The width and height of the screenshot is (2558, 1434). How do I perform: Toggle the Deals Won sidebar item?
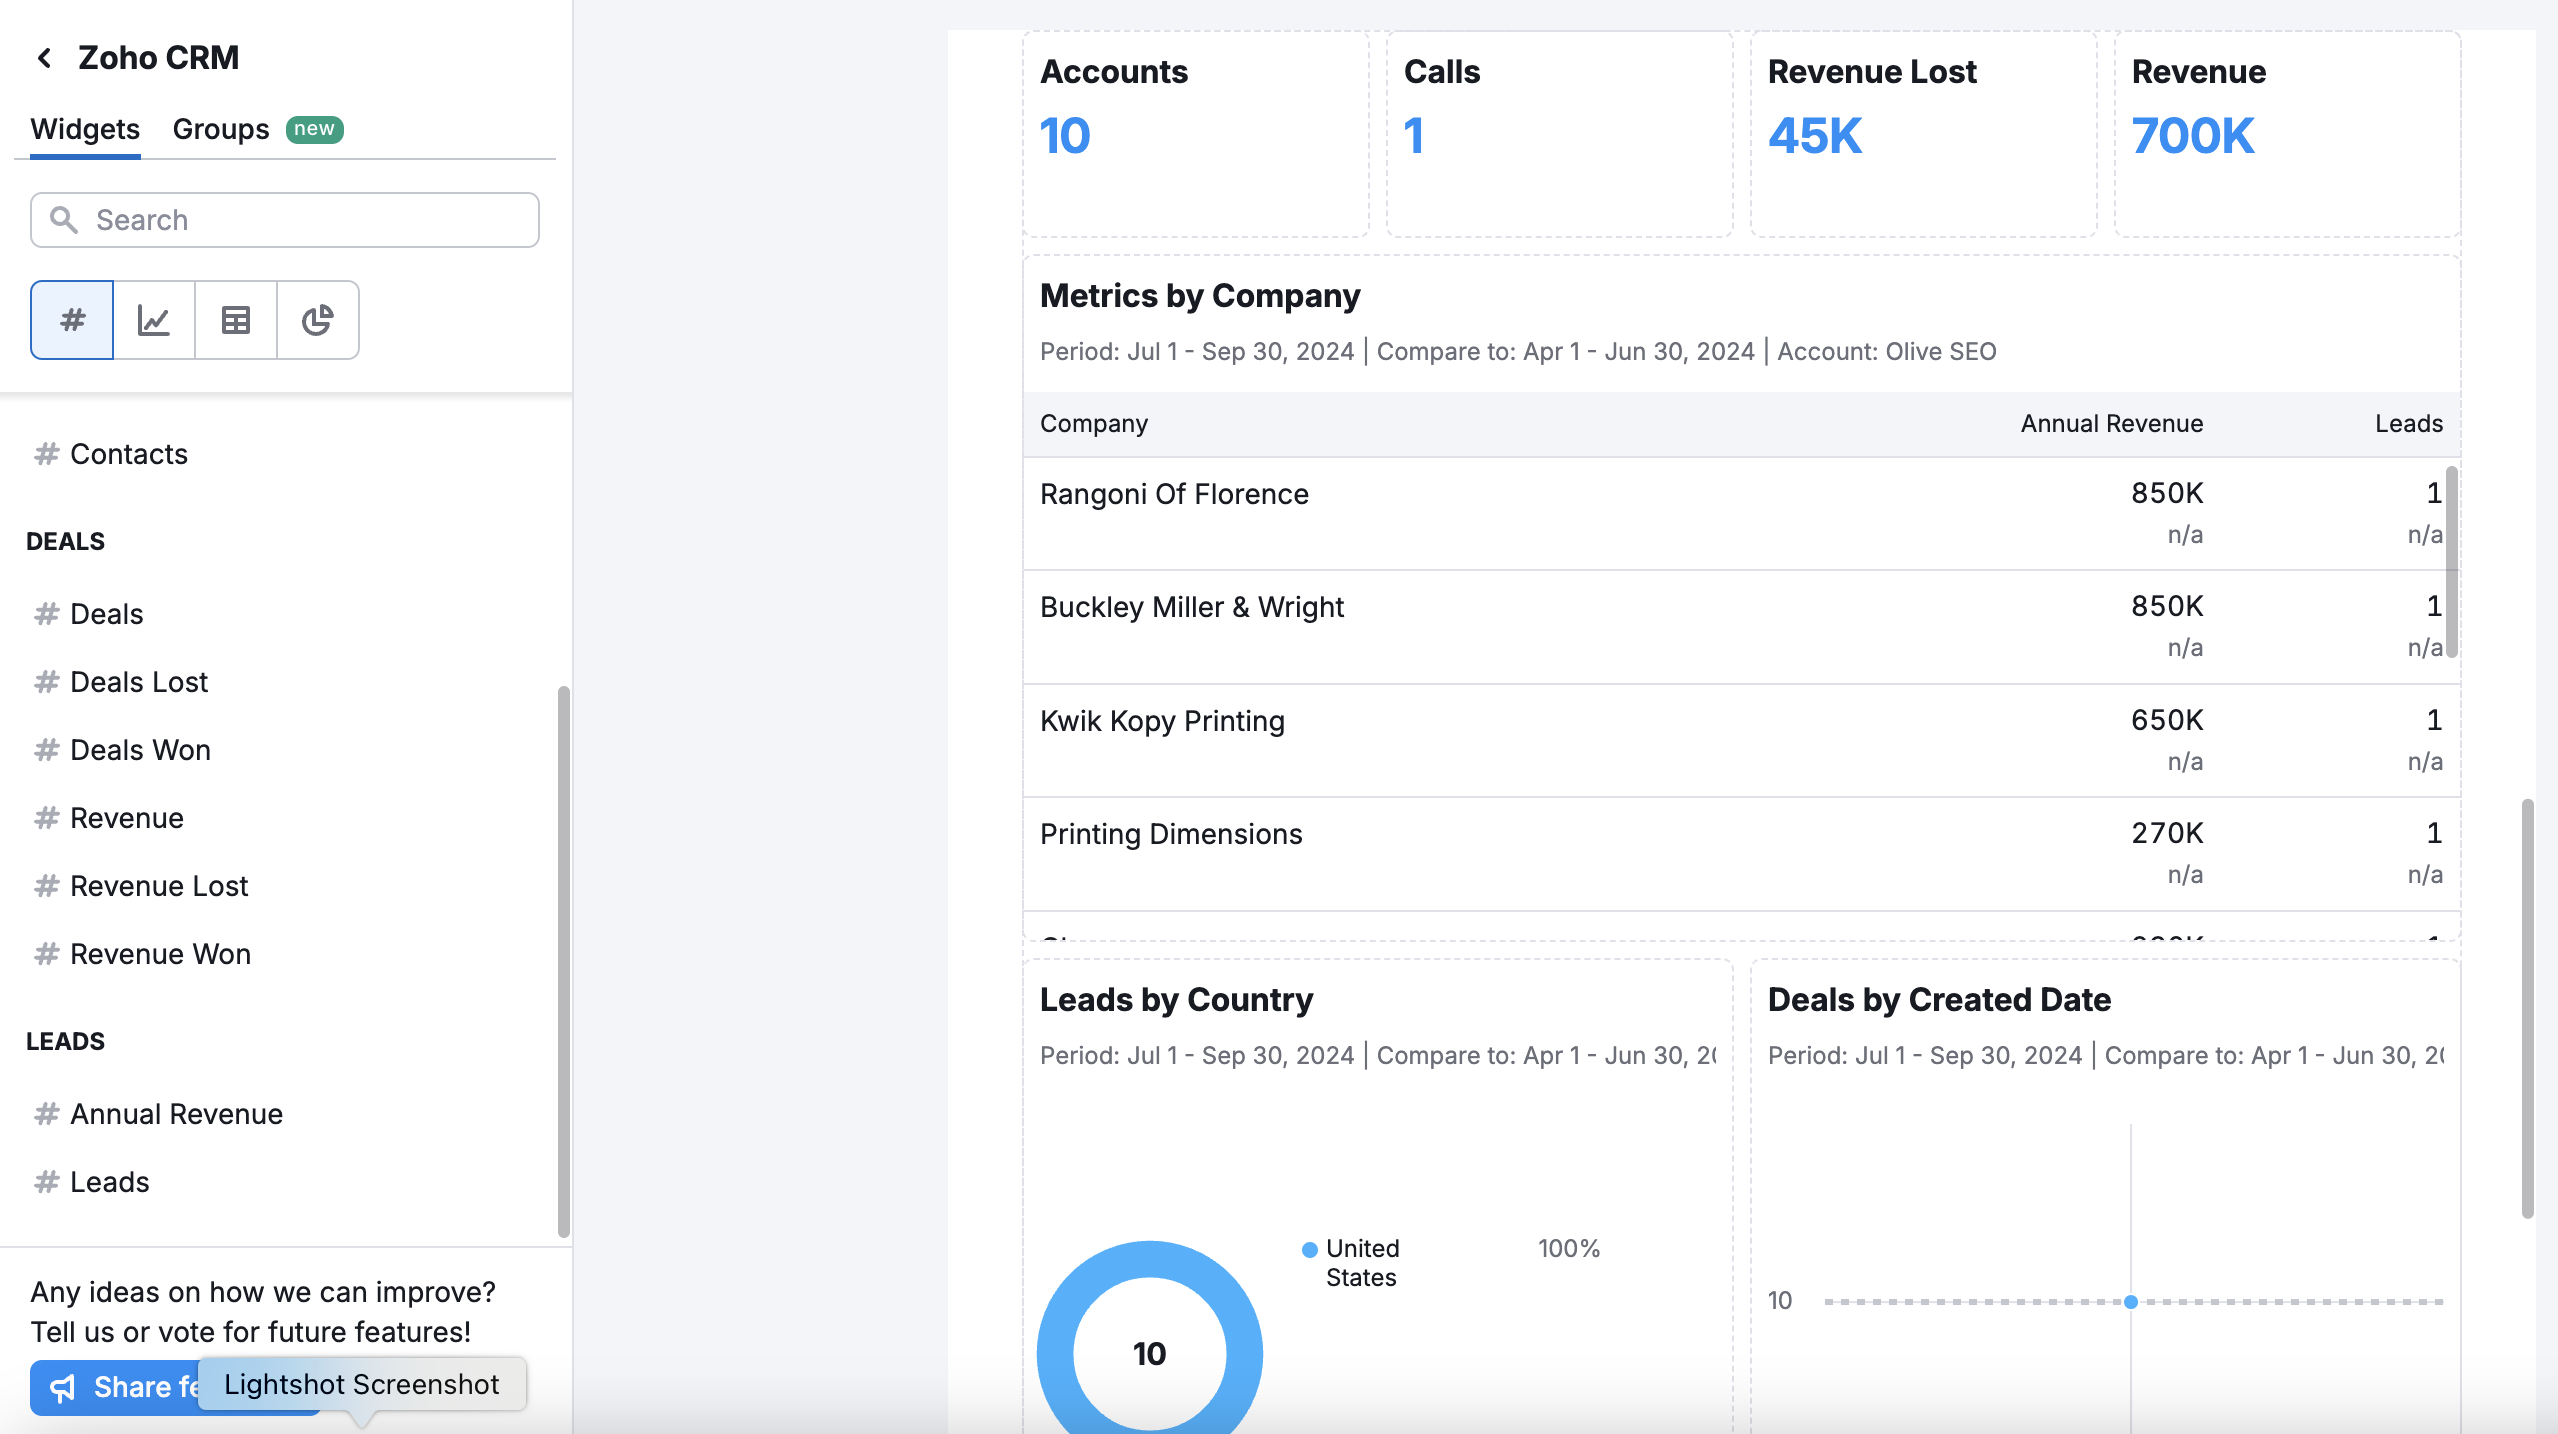(139, 749)
